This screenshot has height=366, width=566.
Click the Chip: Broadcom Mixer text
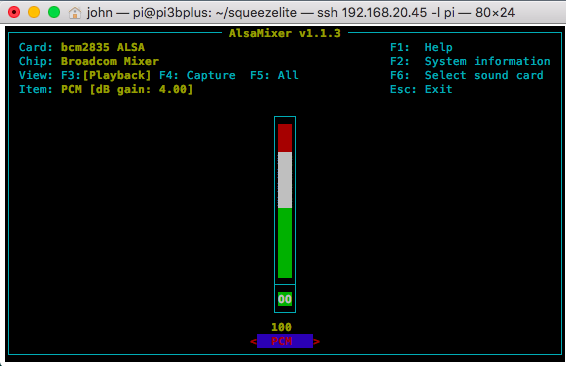pos(89,61)
